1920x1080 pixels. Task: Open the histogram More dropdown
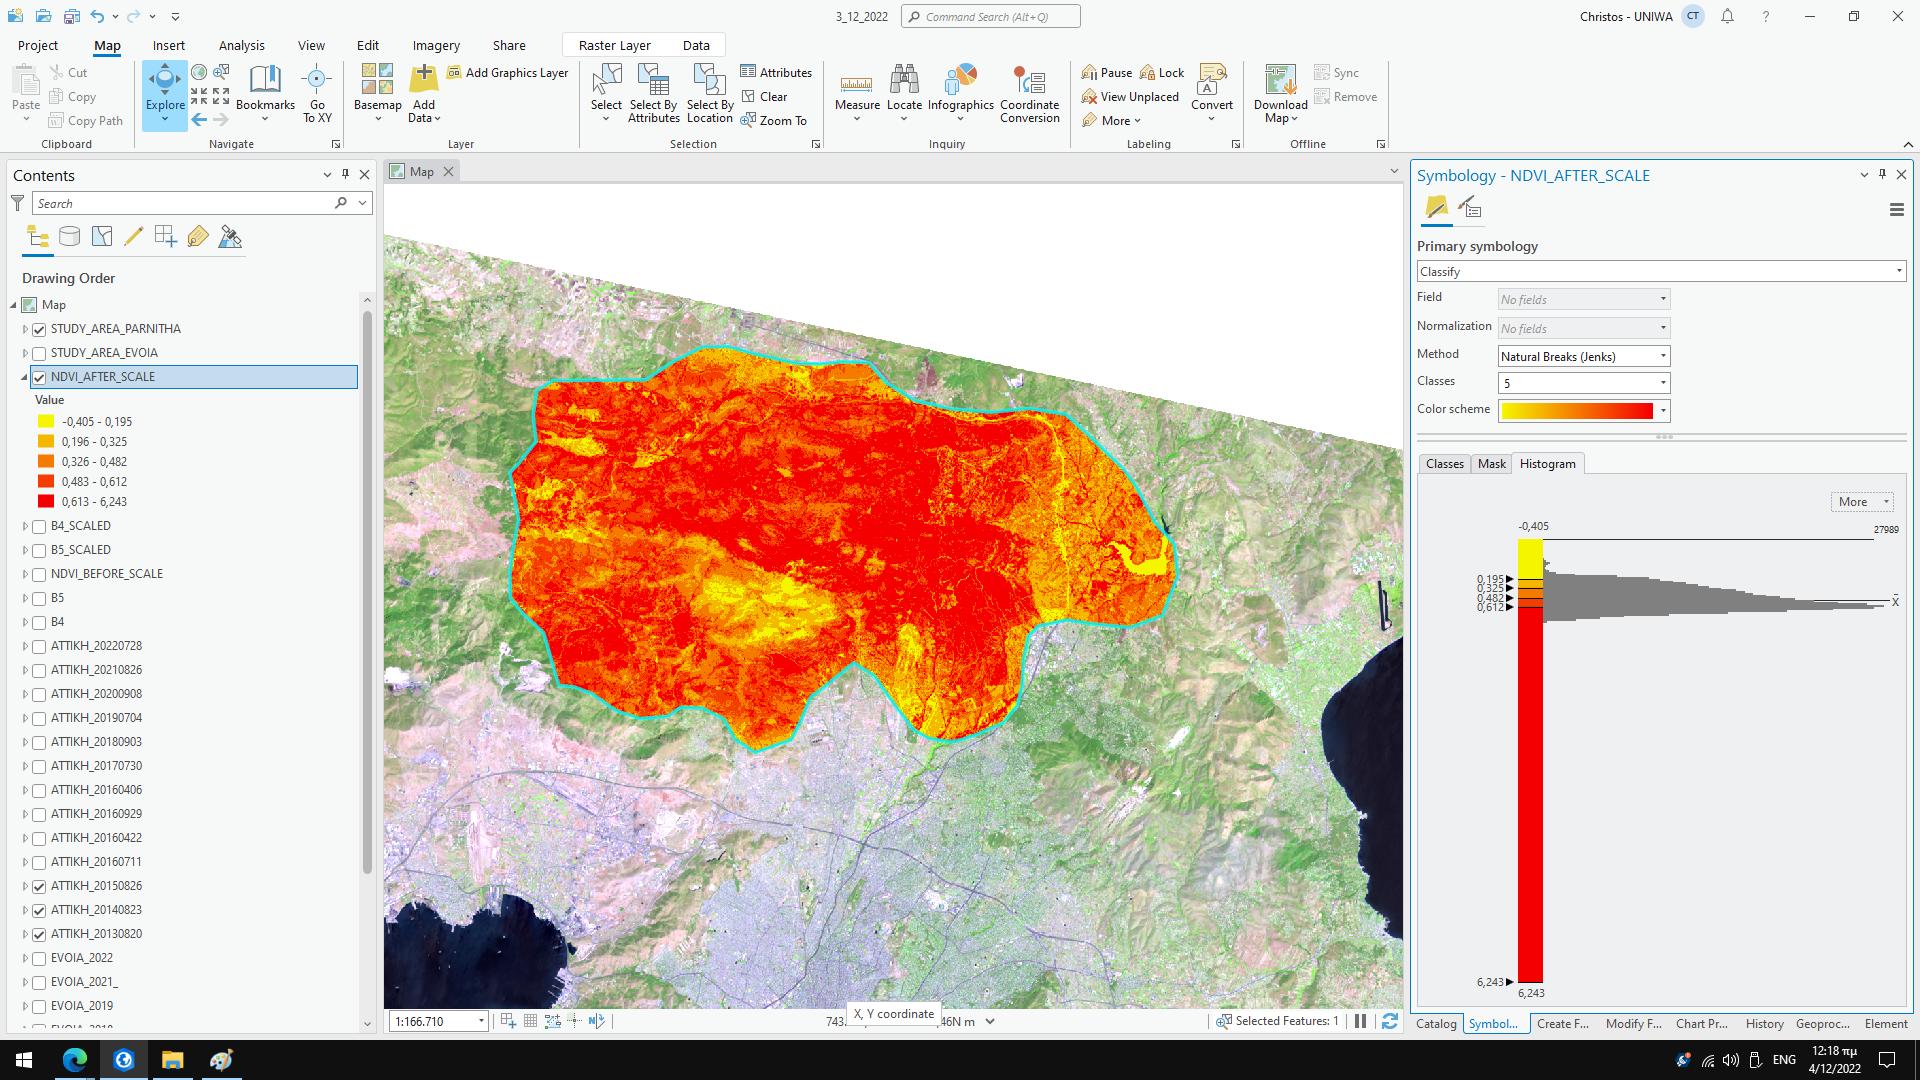click(x=1862, y=502)
